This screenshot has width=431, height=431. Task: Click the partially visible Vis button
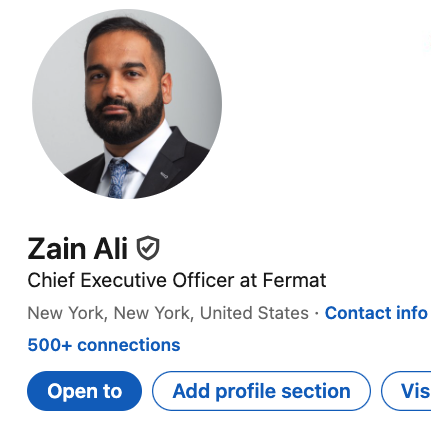pyautogui.click(x=406, y=391)
